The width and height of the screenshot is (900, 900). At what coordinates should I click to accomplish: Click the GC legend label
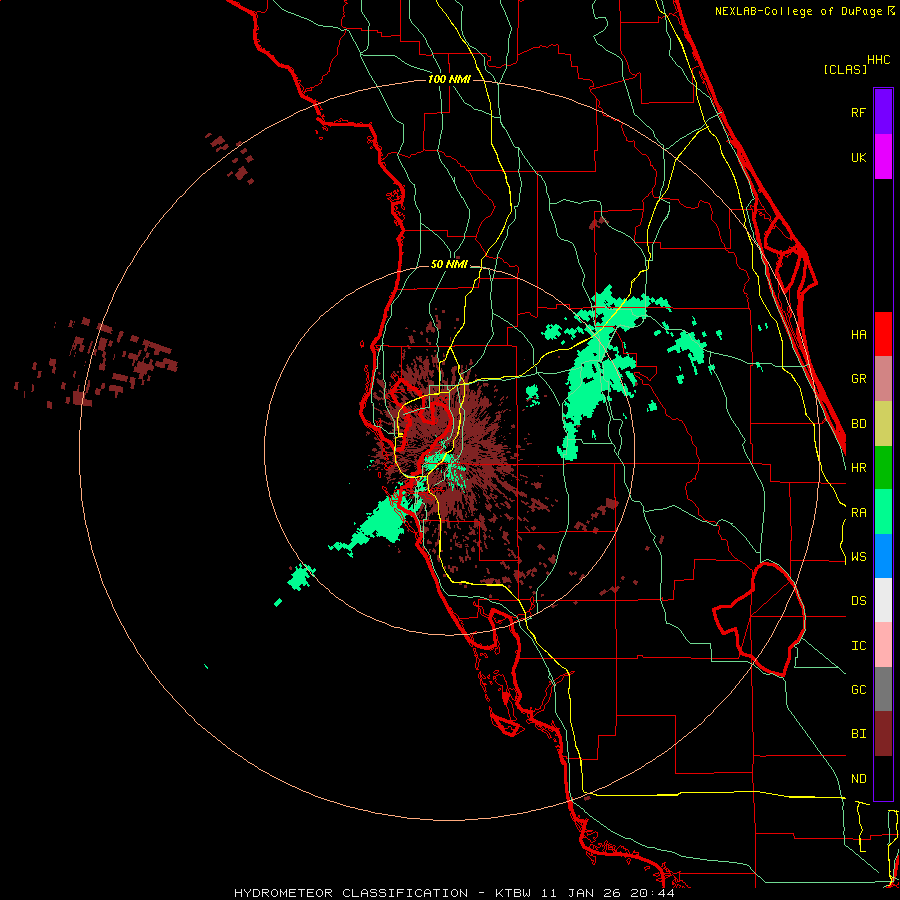(858, 690)
